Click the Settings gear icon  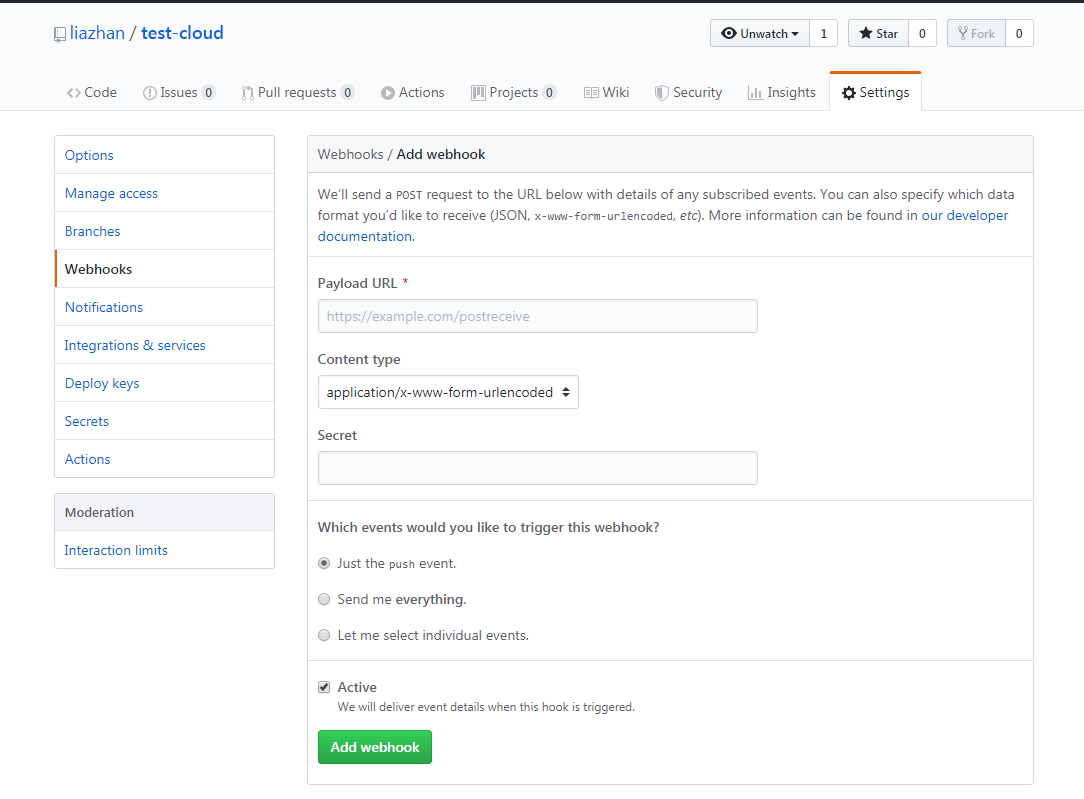849,93
